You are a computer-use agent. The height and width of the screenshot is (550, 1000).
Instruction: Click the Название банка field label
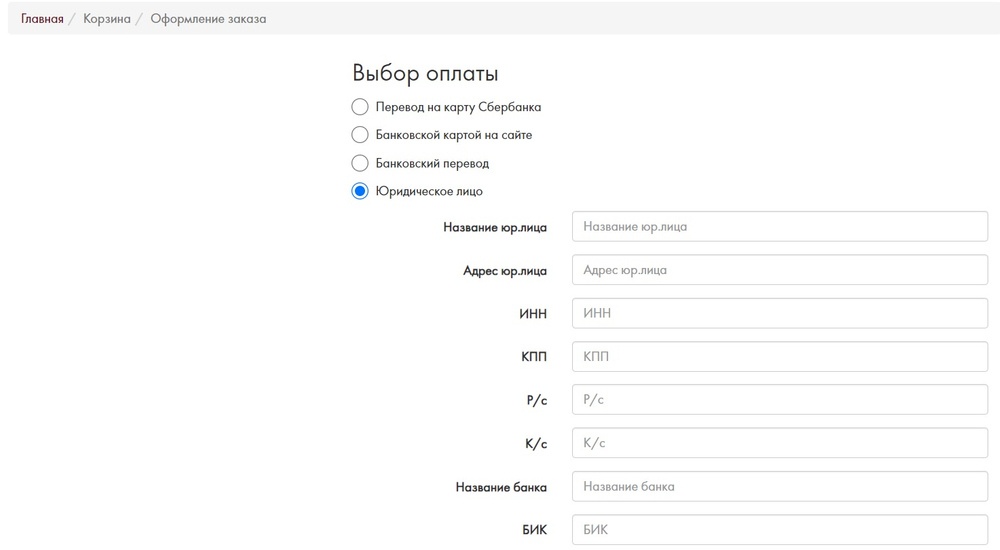501,487
